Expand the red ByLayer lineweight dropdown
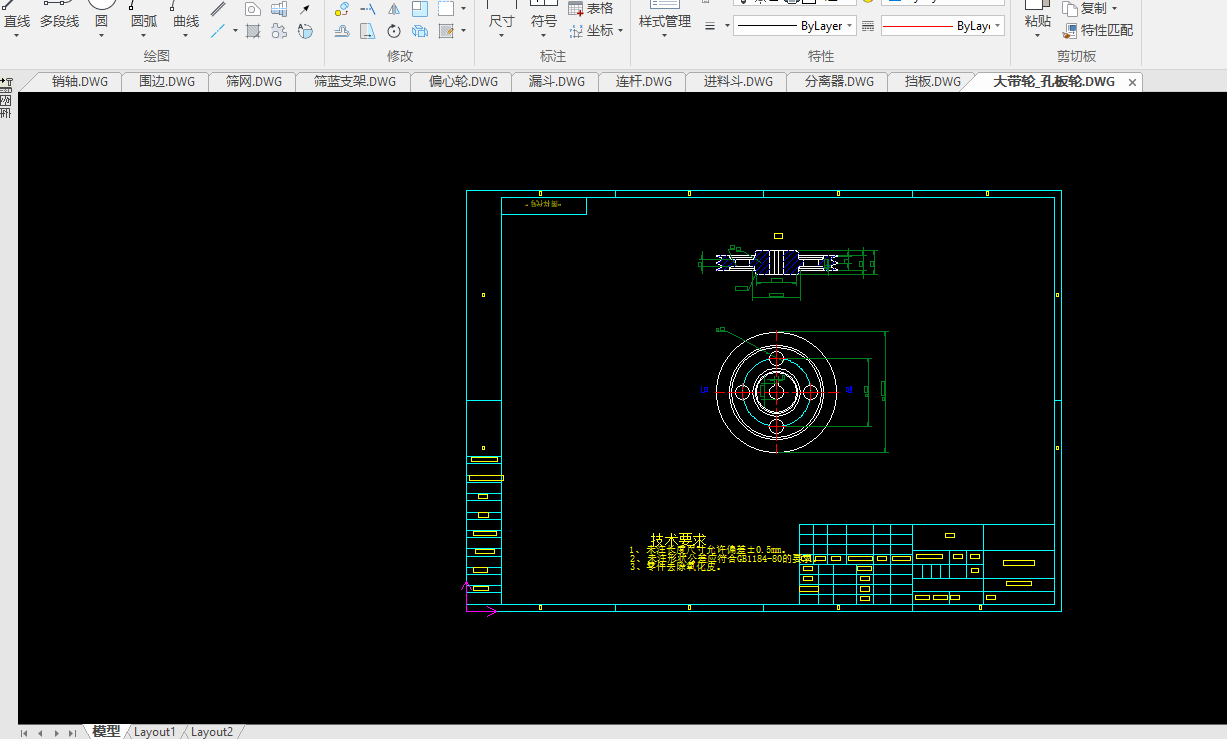The height and width of the screenshot is (739, 1227). (x=997, y=26)
